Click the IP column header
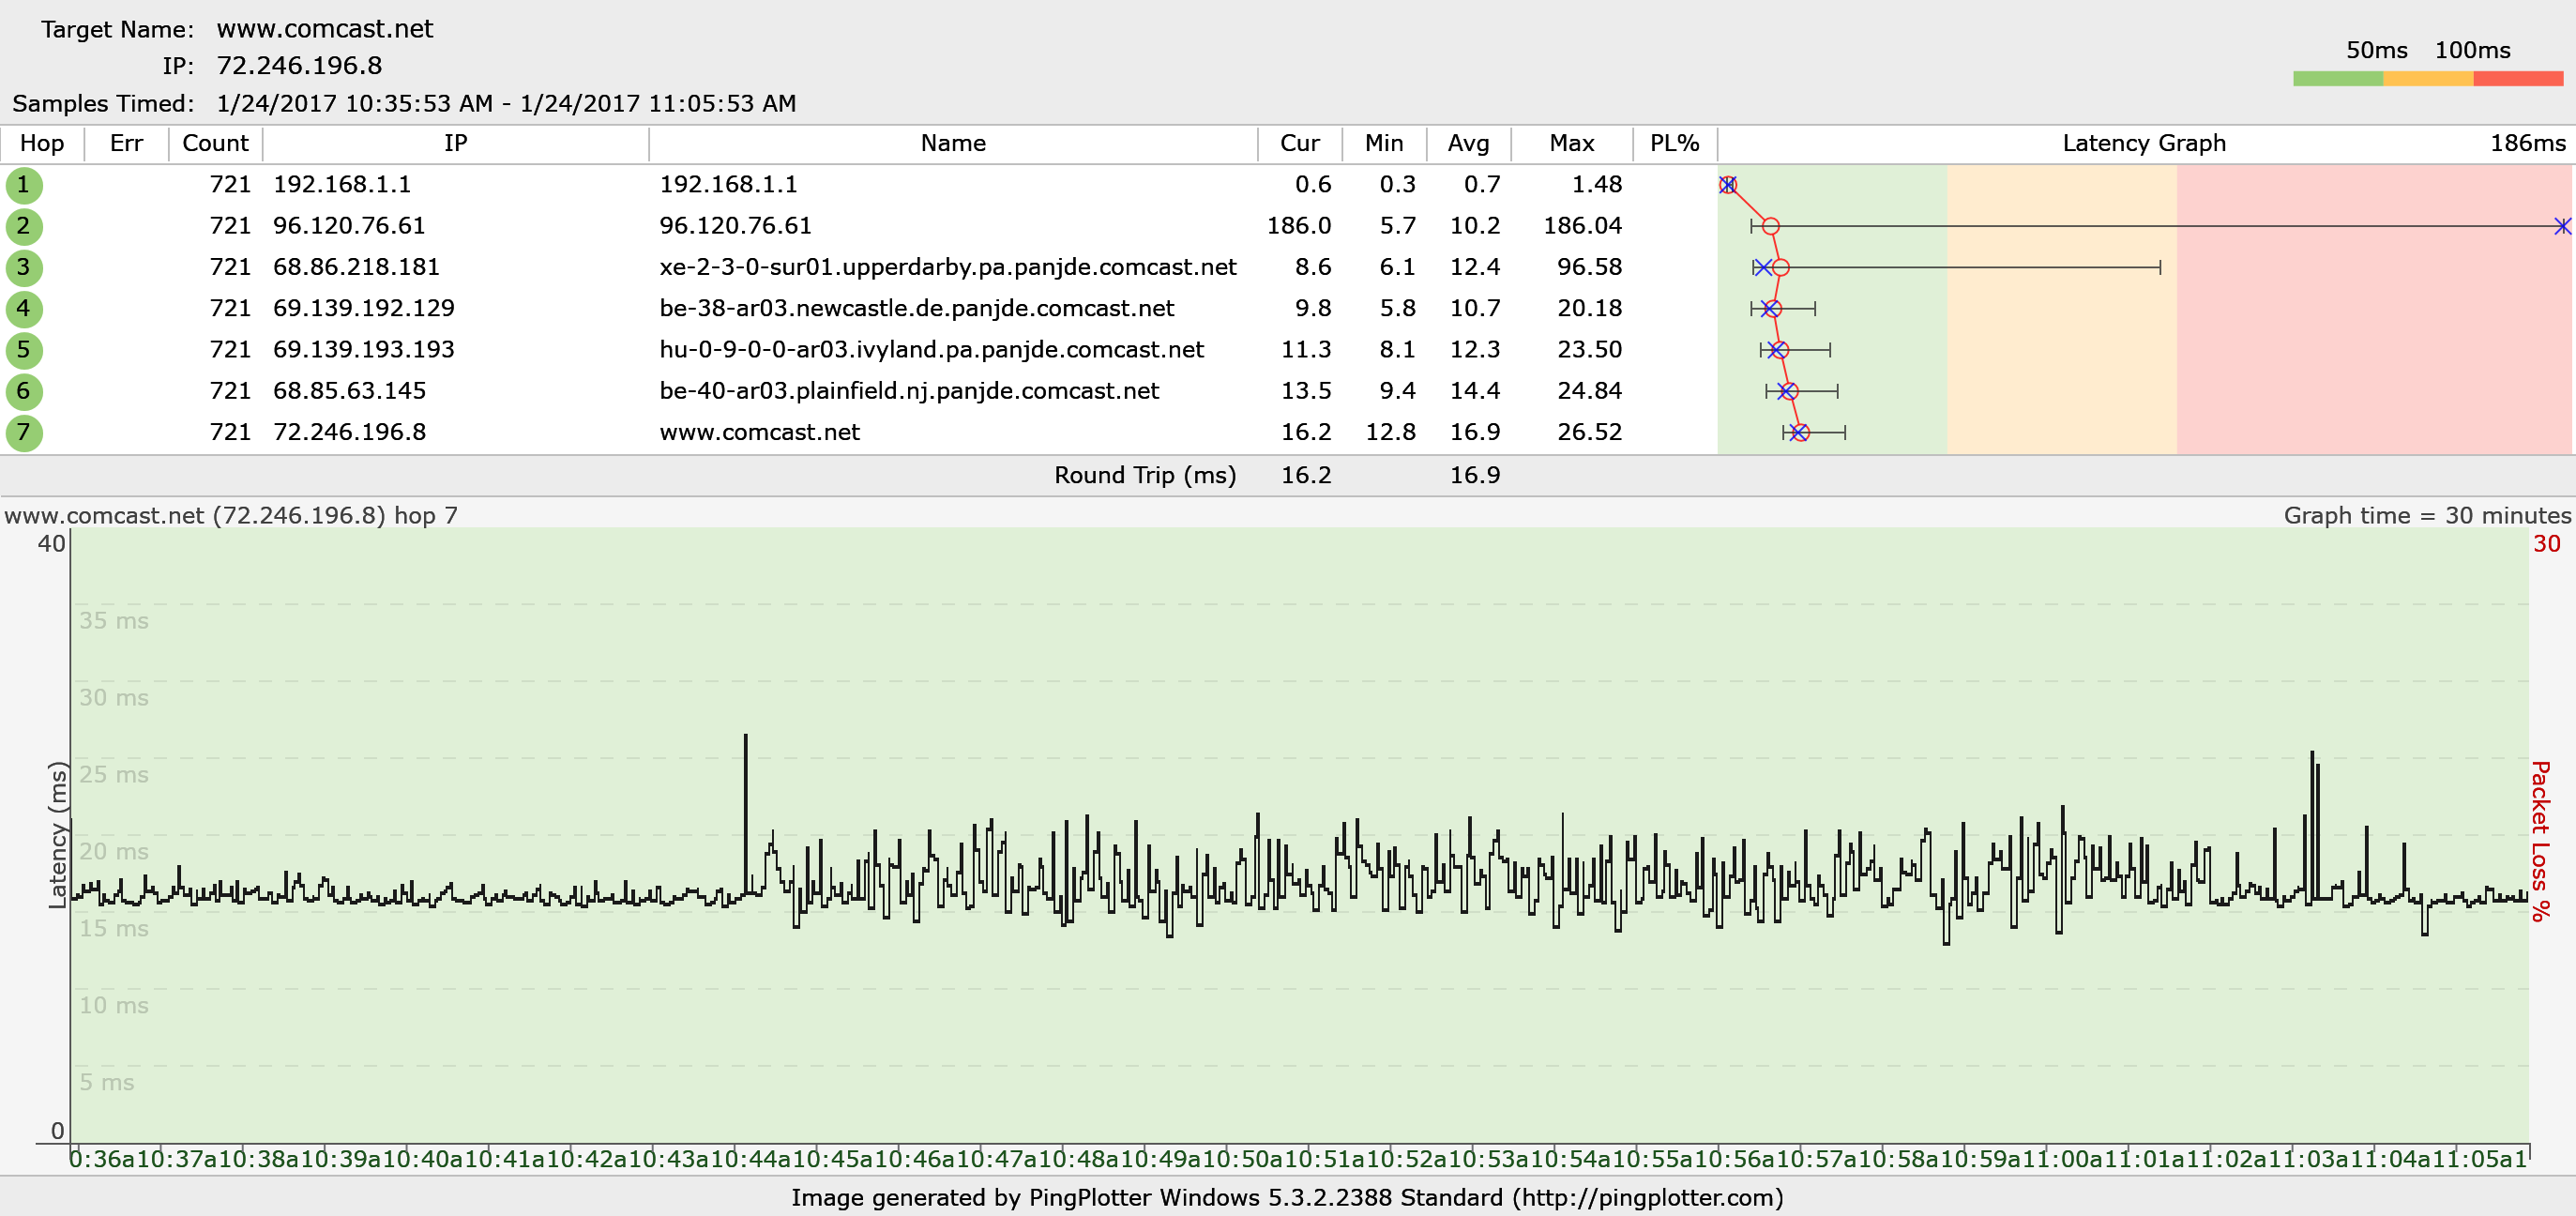This screenshot has height=1216, width=2576. coord(455,143)
